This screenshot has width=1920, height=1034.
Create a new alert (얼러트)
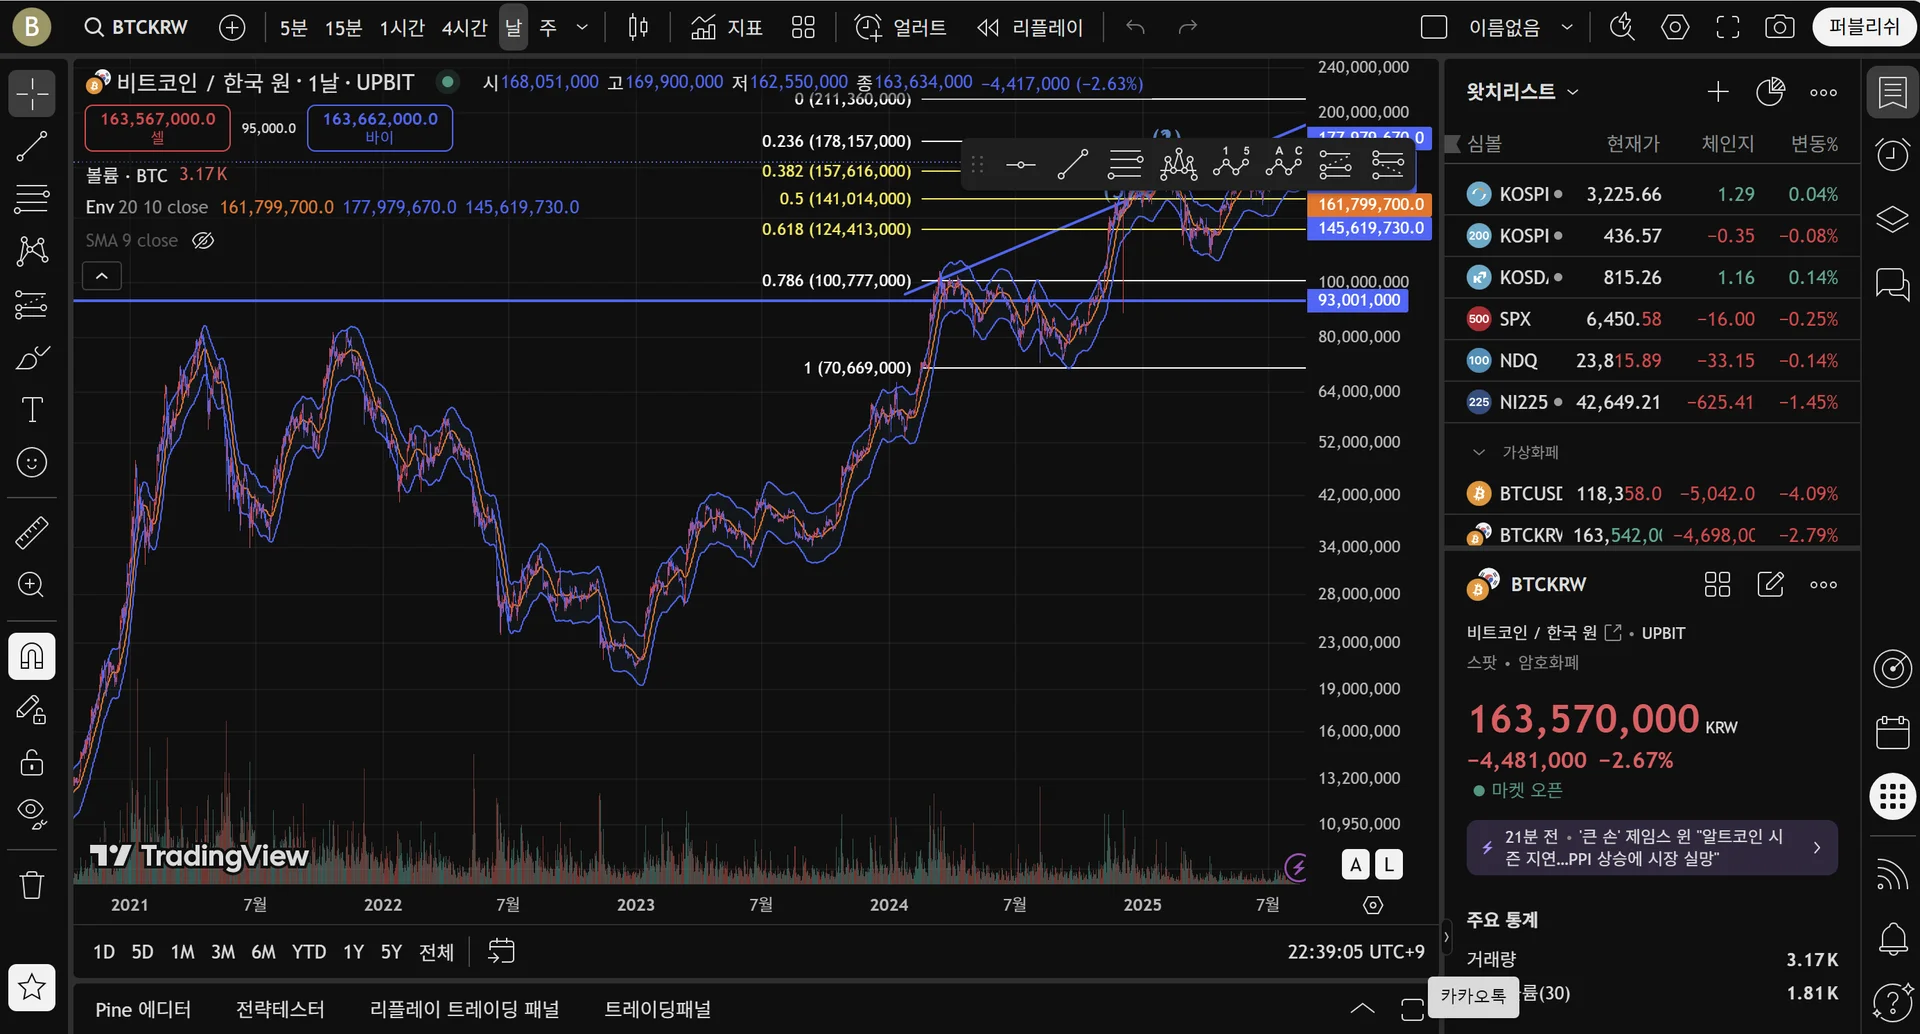pyautogui.click(x=900, y=27)
